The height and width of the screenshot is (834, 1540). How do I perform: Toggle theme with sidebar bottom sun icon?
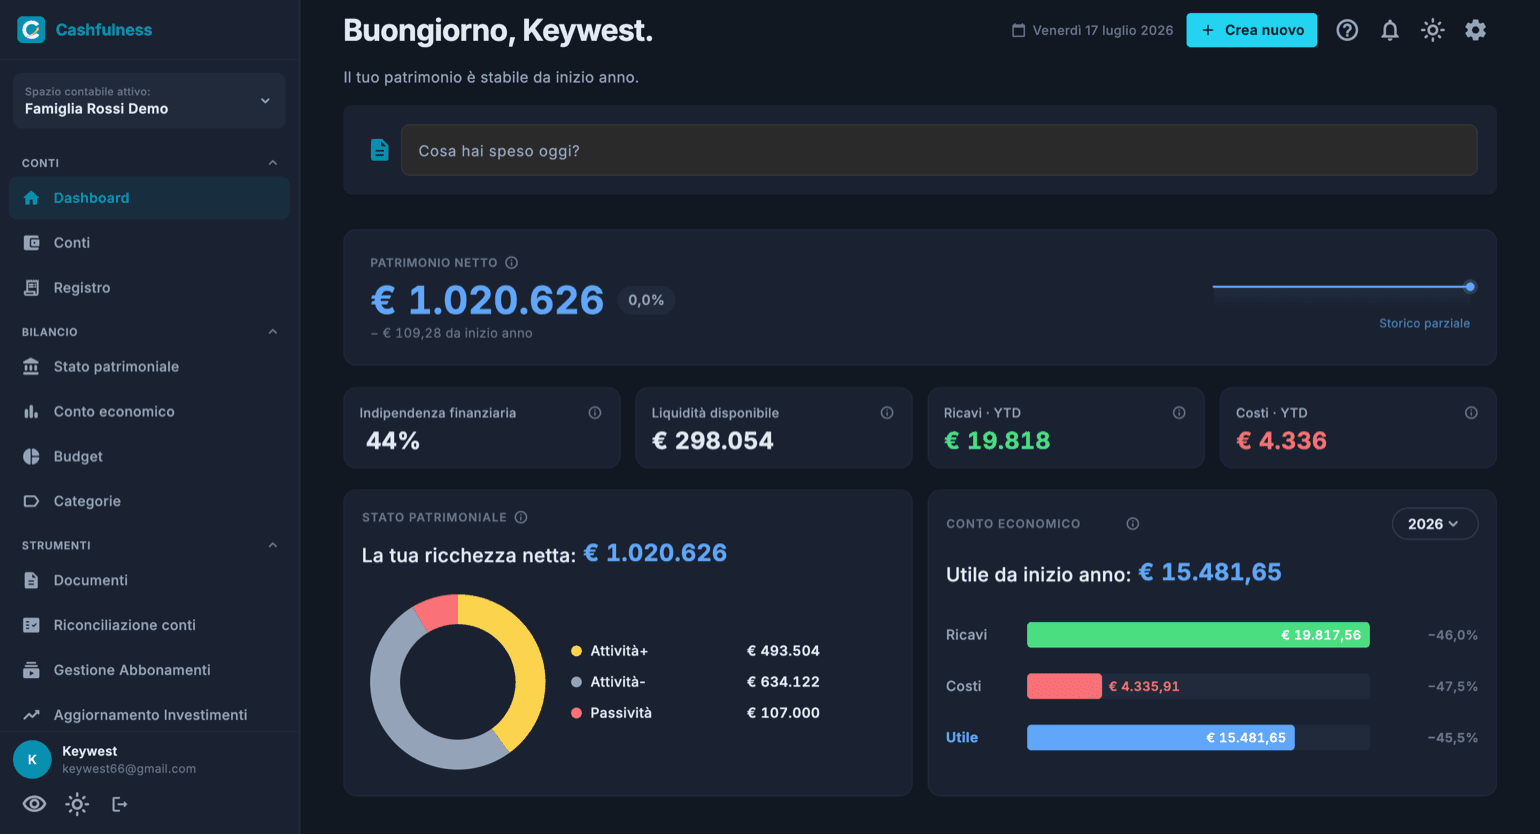[x=77, y=804]
